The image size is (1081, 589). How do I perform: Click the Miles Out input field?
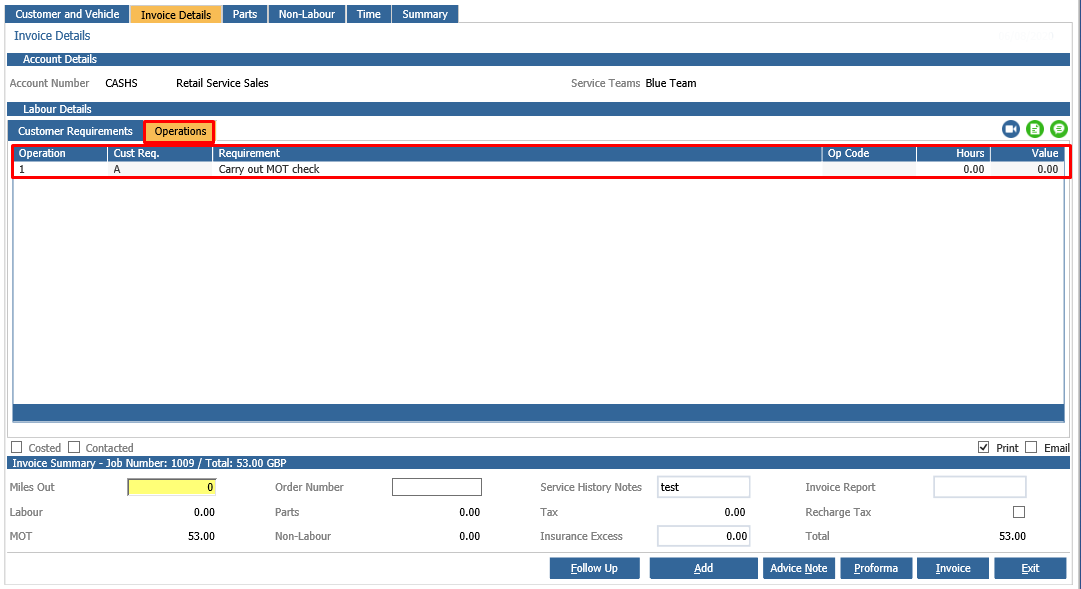pos(172,487)
